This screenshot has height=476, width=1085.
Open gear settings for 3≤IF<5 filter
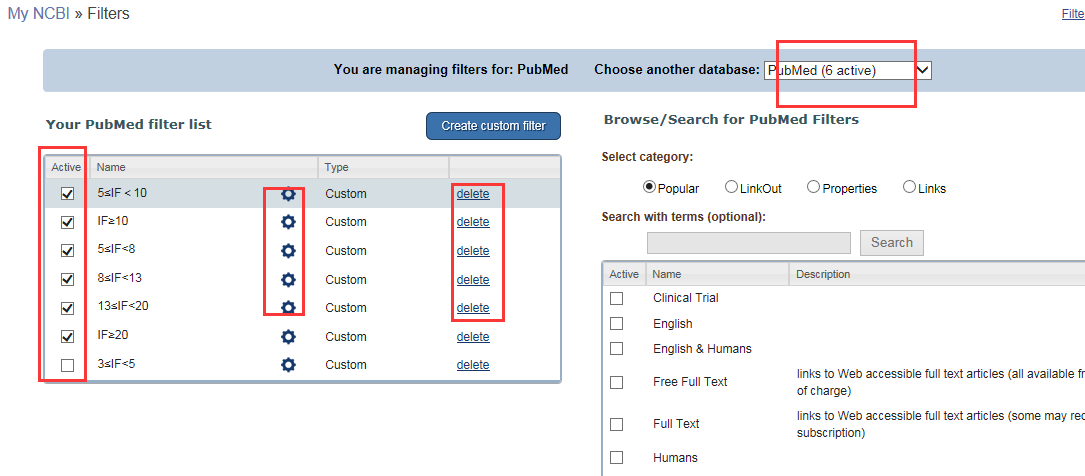point(288,365)
